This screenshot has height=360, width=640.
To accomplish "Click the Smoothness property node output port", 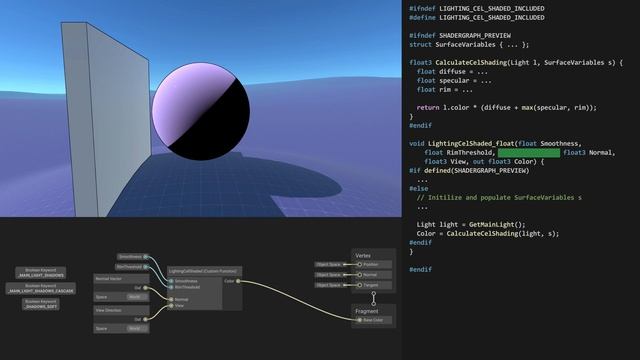I will 146,257.
